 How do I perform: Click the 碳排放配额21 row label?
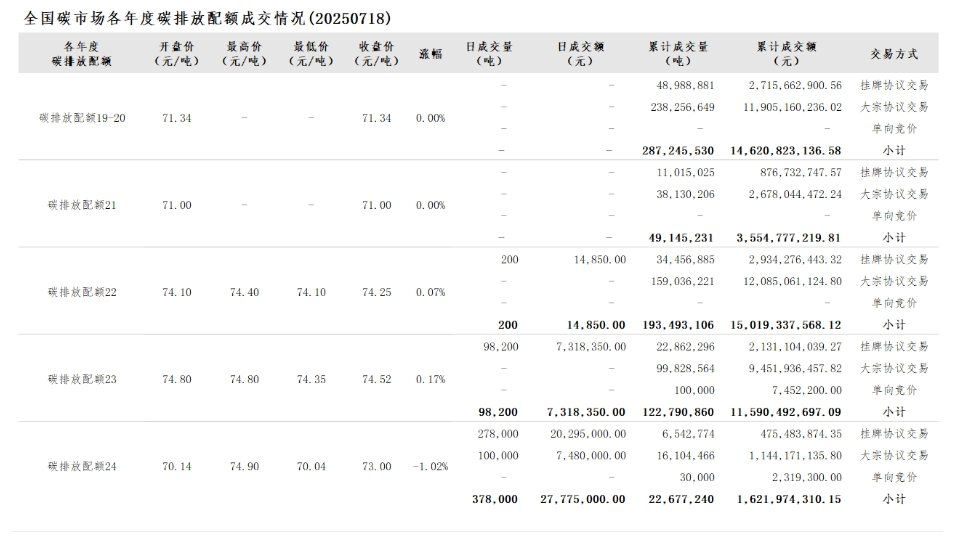(83, 205)
